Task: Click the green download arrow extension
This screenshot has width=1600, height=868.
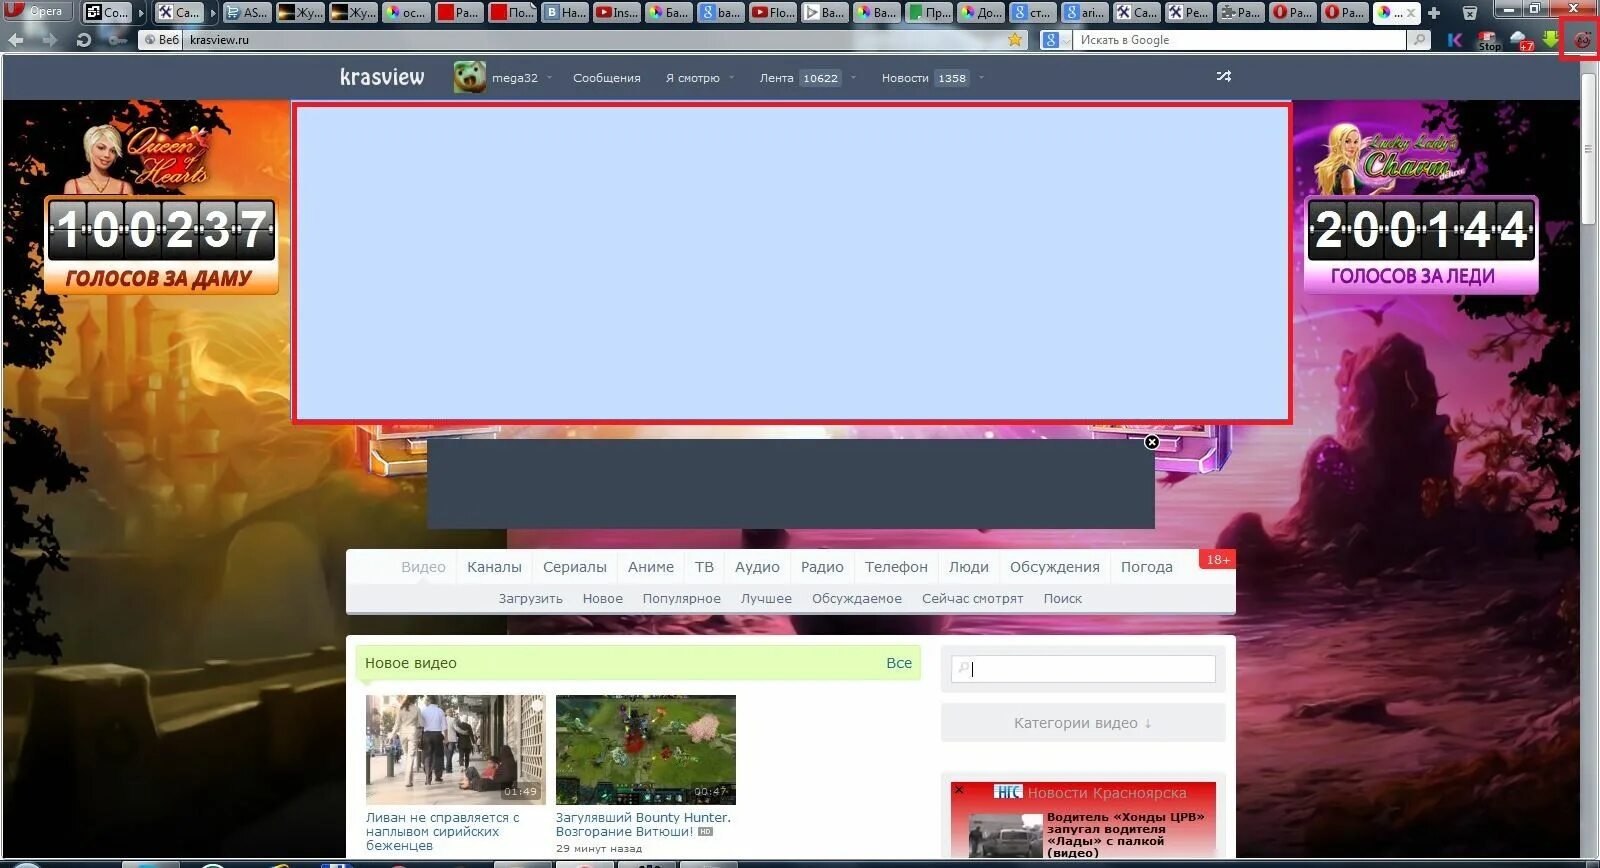Action: (1550, 40)
